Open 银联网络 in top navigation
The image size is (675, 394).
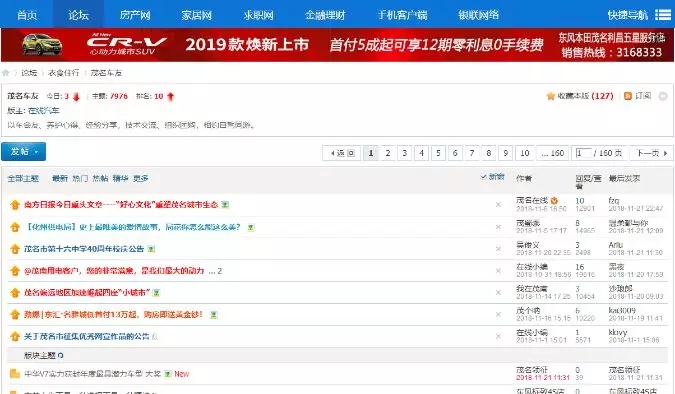[478, 15]
